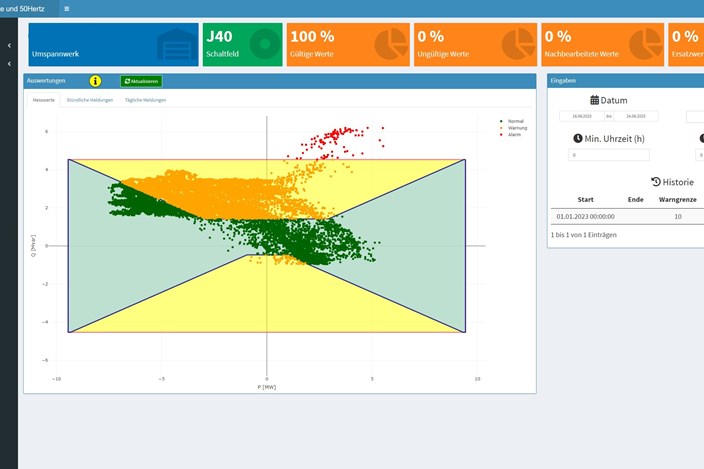Click the history icon beside Historie

pyautogui.click(x=655, y=182)
